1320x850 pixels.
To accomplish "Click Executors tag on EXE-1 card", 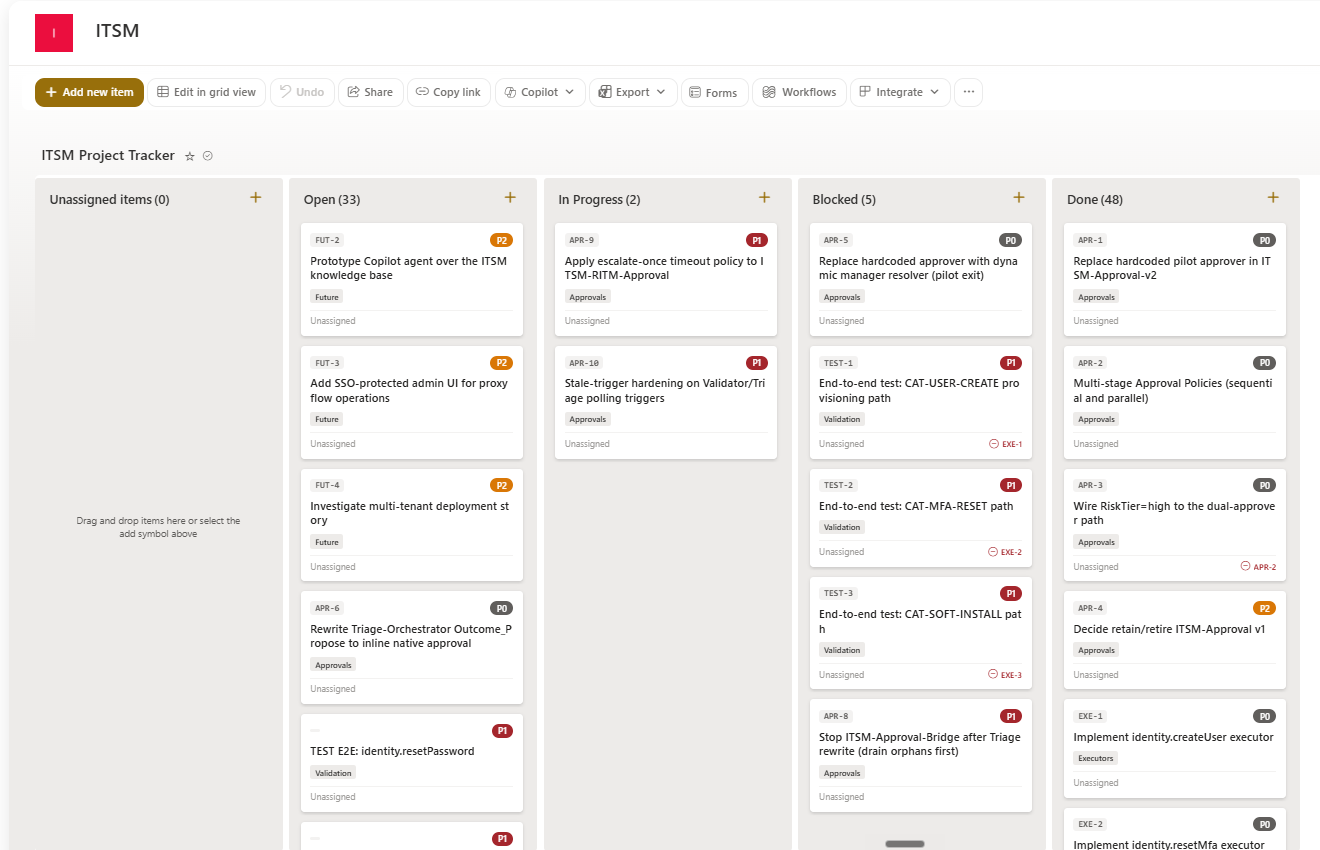I will coord(1096,758).
